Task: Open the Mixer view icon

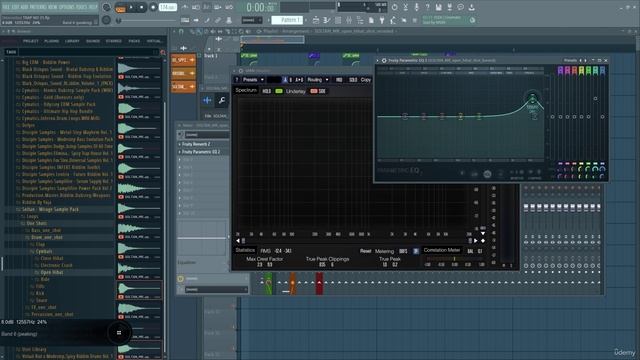Action: pos(349,20)
